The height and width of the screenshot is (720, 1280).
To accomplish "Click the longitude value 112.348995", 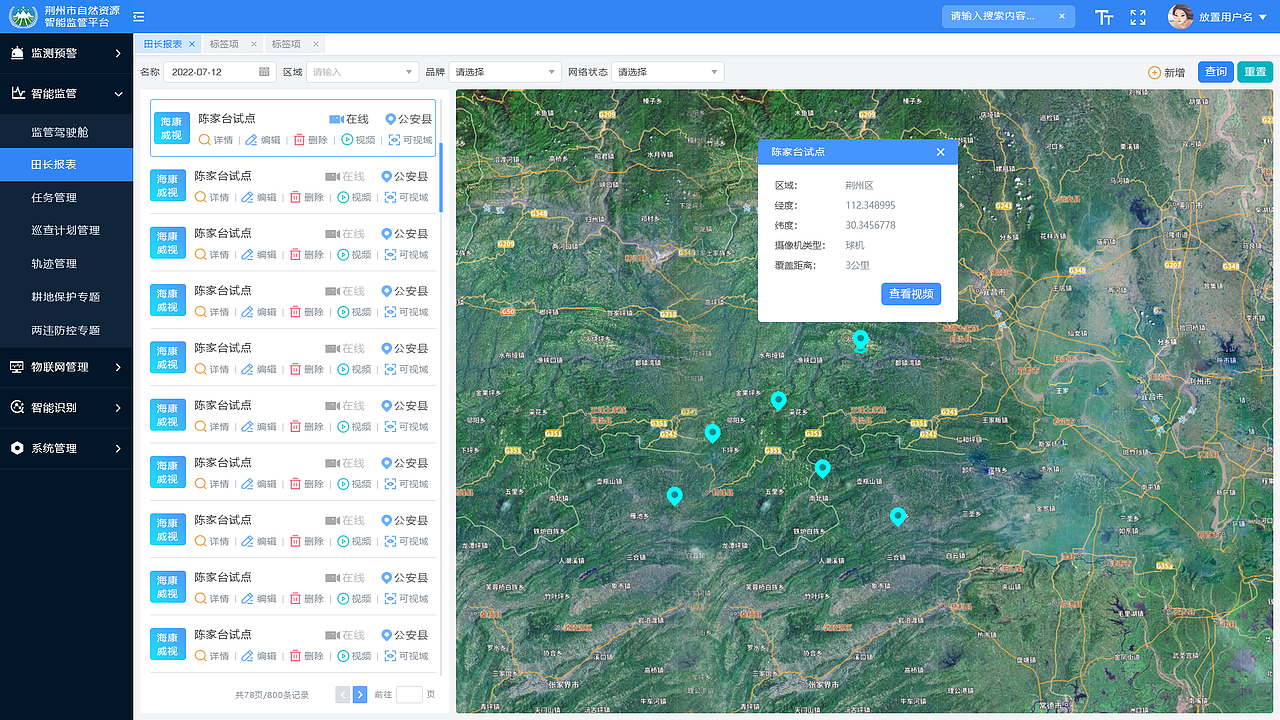I will [870, 206].
